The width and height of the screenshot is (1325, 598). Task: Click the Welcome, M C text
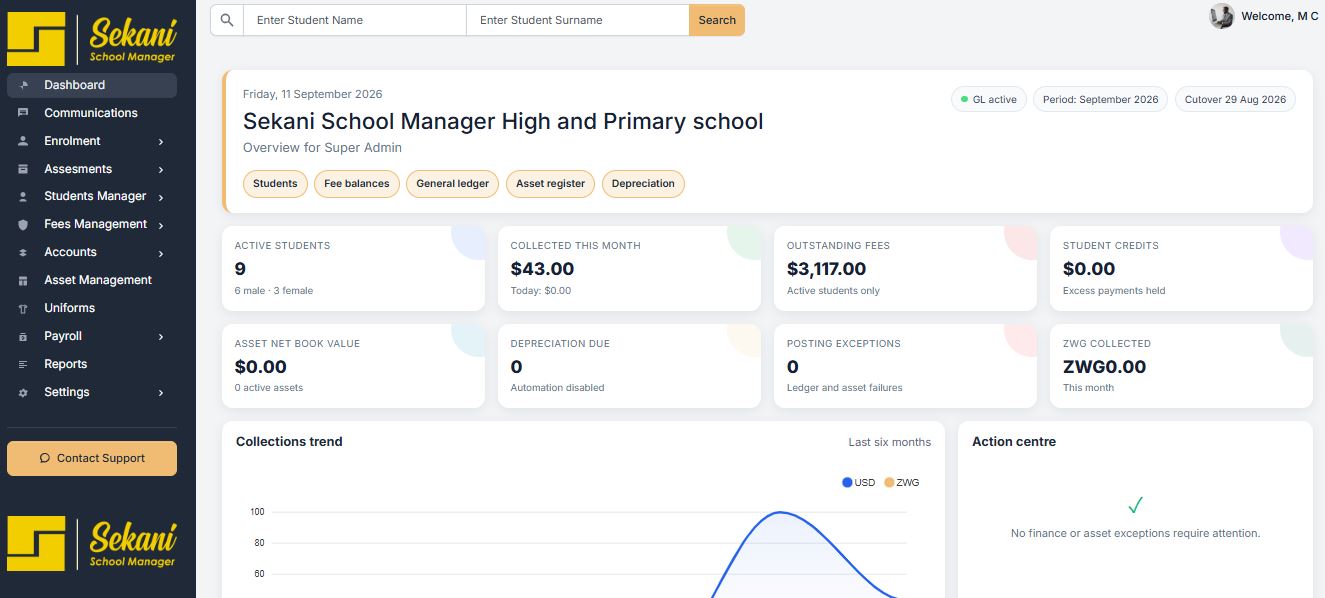tap(1280, 17)
